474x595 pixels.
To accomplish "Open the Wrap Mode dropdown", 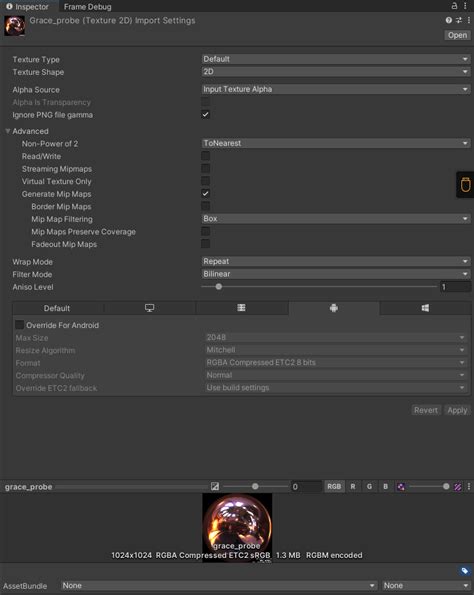I will (x=336, y=261).
